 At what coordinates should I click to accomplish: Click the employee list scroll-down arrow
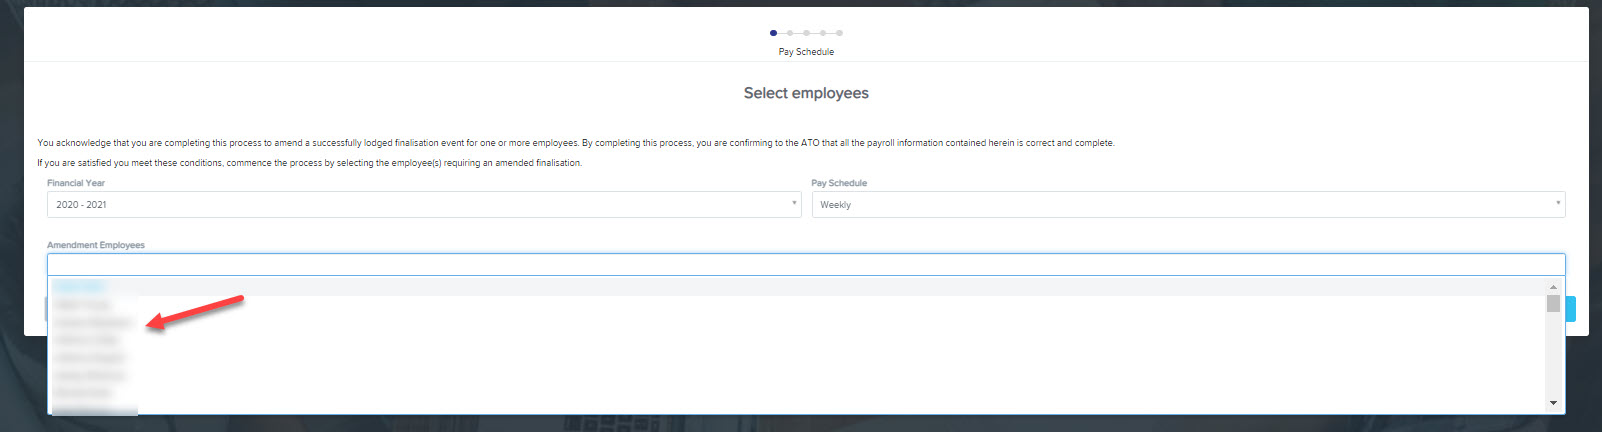(x=1553, y=403)
